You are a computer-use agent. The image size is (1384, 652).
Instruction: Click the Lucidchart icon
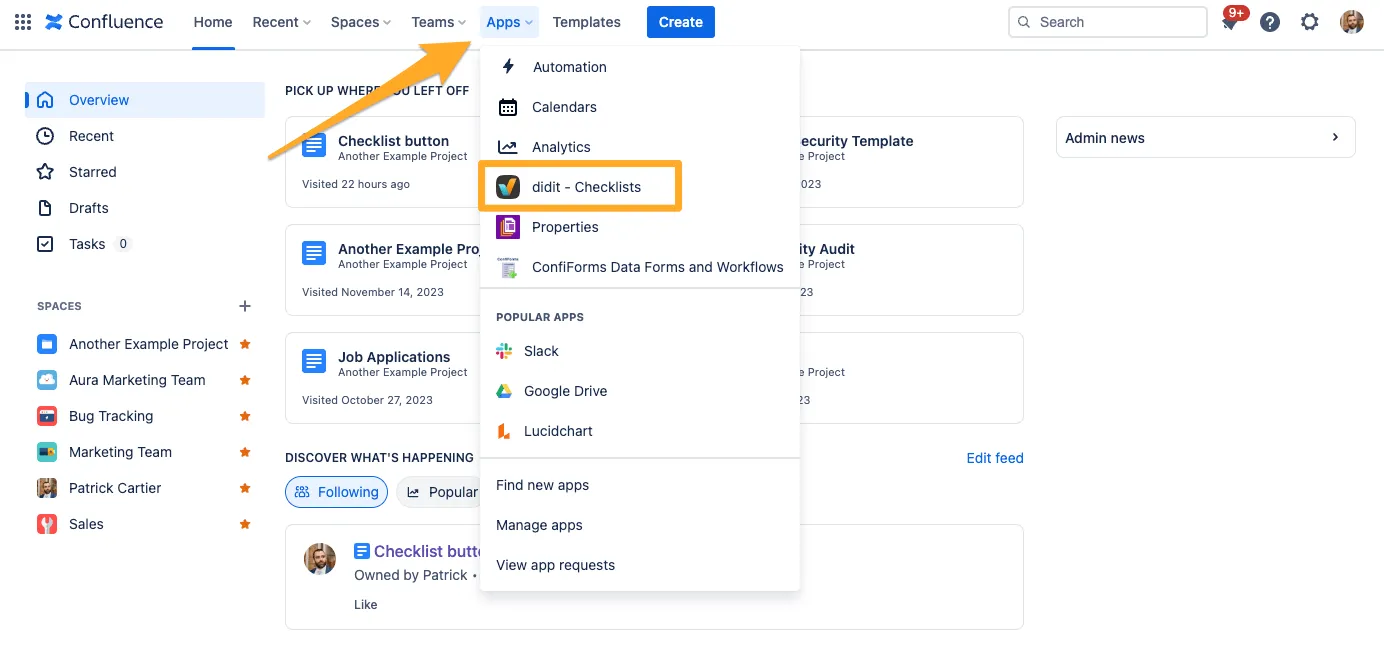pos(504,431)
